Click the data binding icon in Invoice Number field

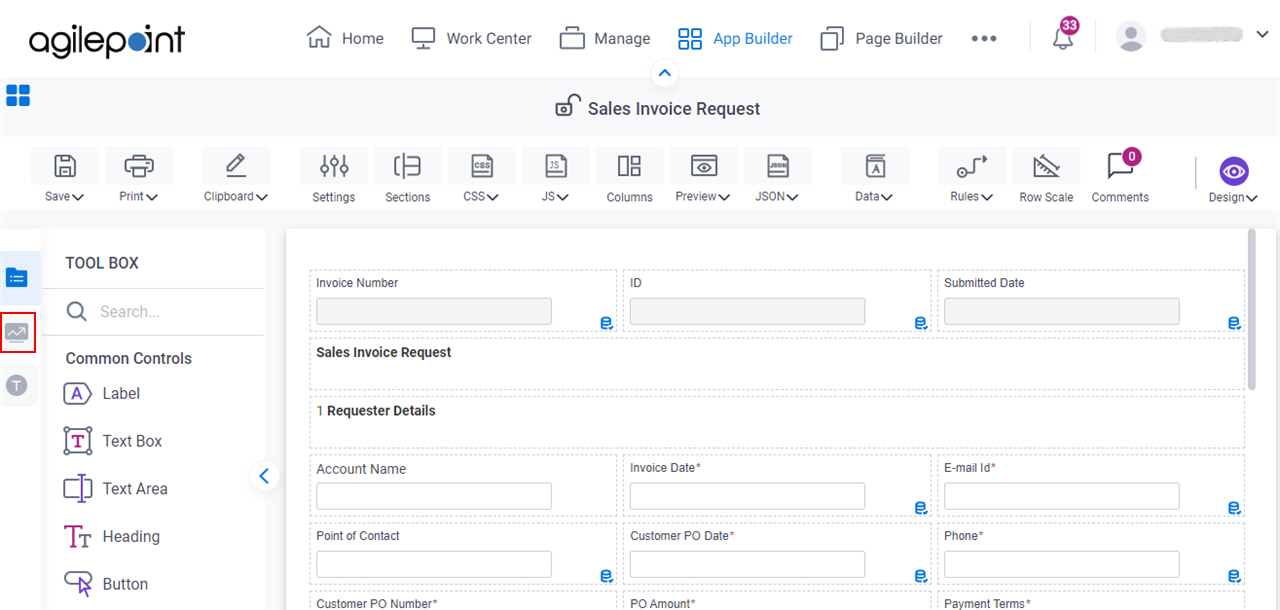coord(607,322)
